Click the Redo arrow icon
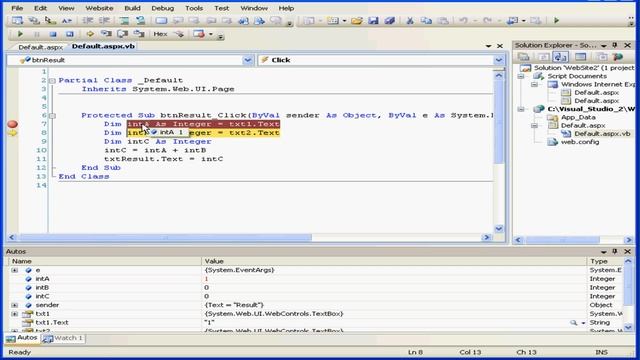This screenshot has height=360, width=640. click(x=487, y=20)
